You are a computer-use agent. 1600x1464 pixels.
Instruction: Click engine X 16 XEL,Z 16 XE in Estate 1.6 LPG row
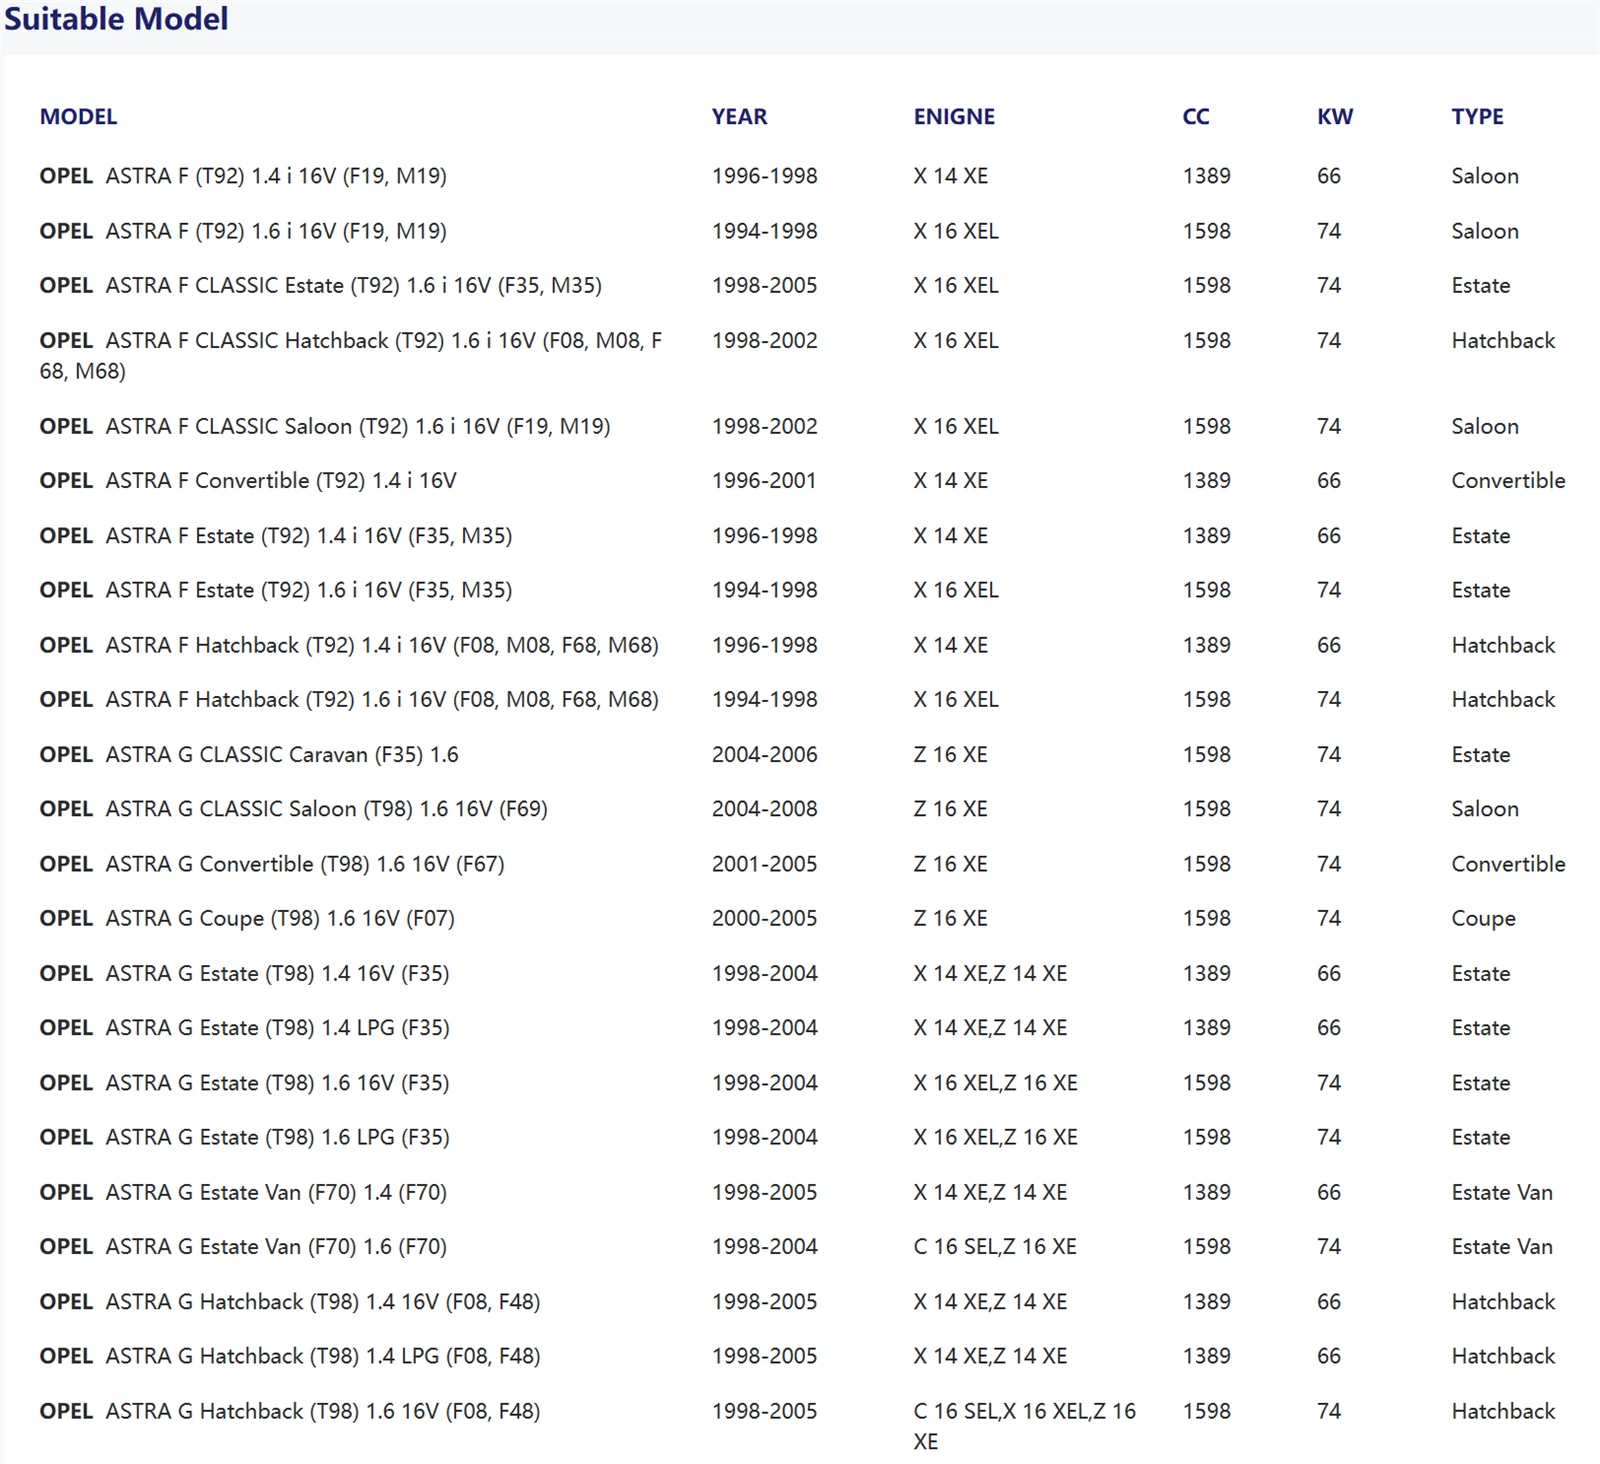[995, 1137]
